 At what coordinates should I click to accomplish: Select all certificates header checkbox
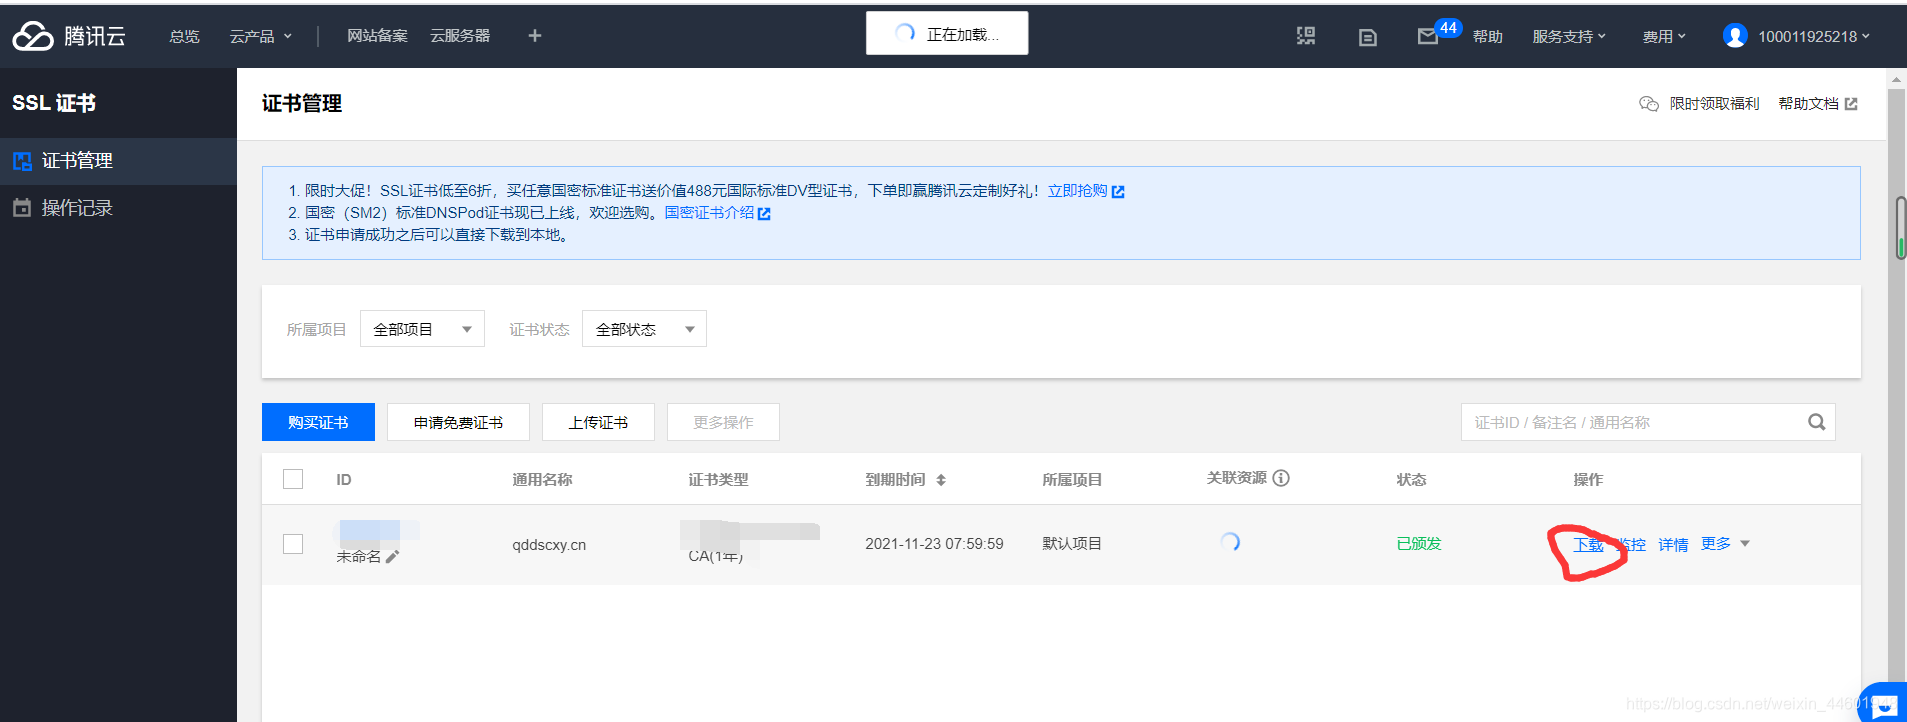tap(293, 479)
